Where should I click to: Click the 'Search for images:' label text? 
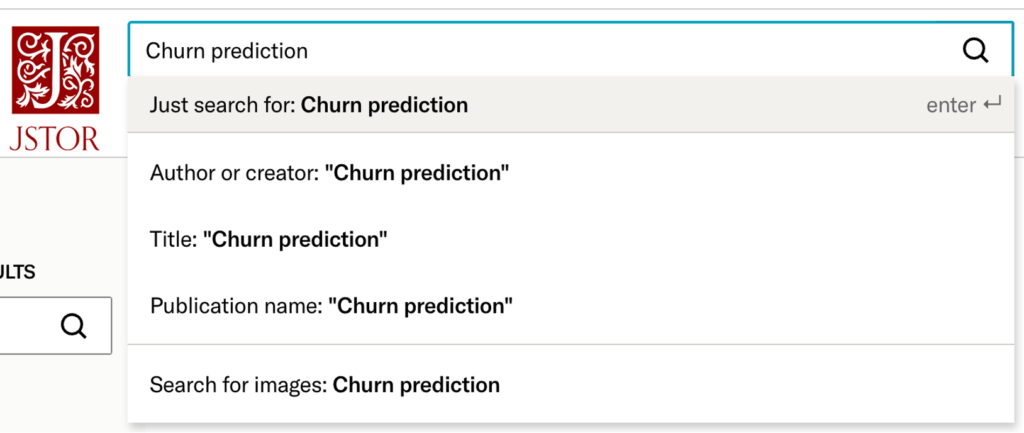238,385
